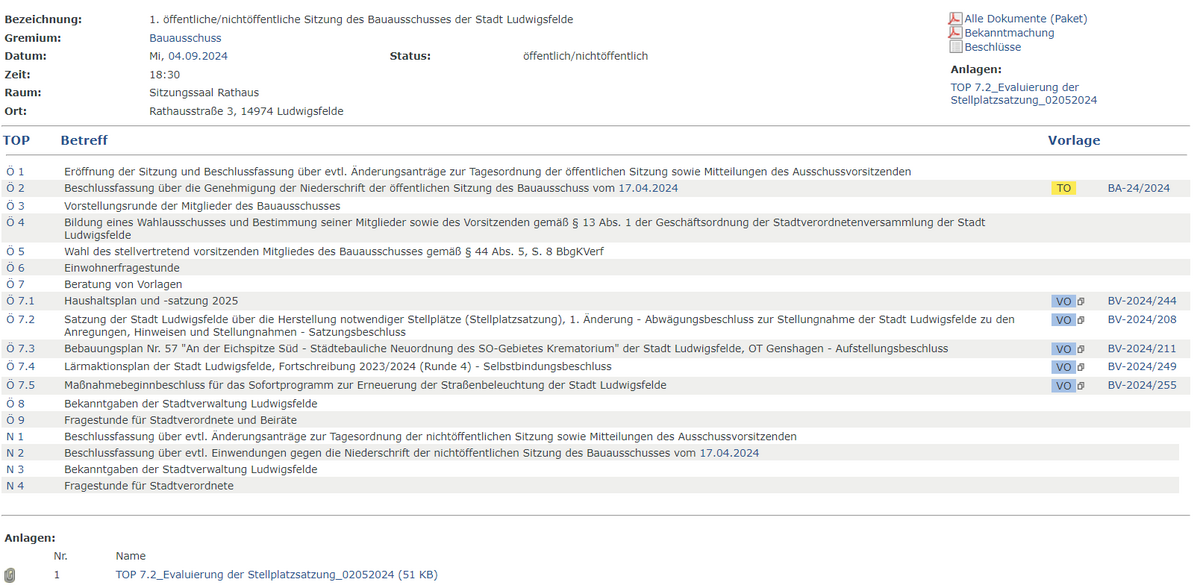Image resolution: width=1200 pixels, height=585 pixels.
Task: Click paperclip attachment icon in Anlagen list
Action: 10,575
